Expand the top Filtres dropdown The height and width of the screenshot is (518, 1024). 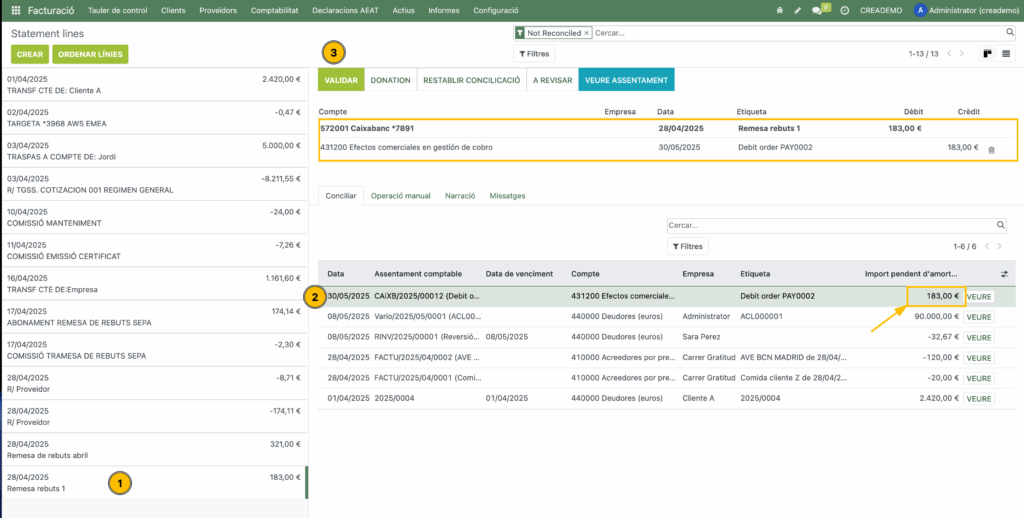(x=533, y=53)
